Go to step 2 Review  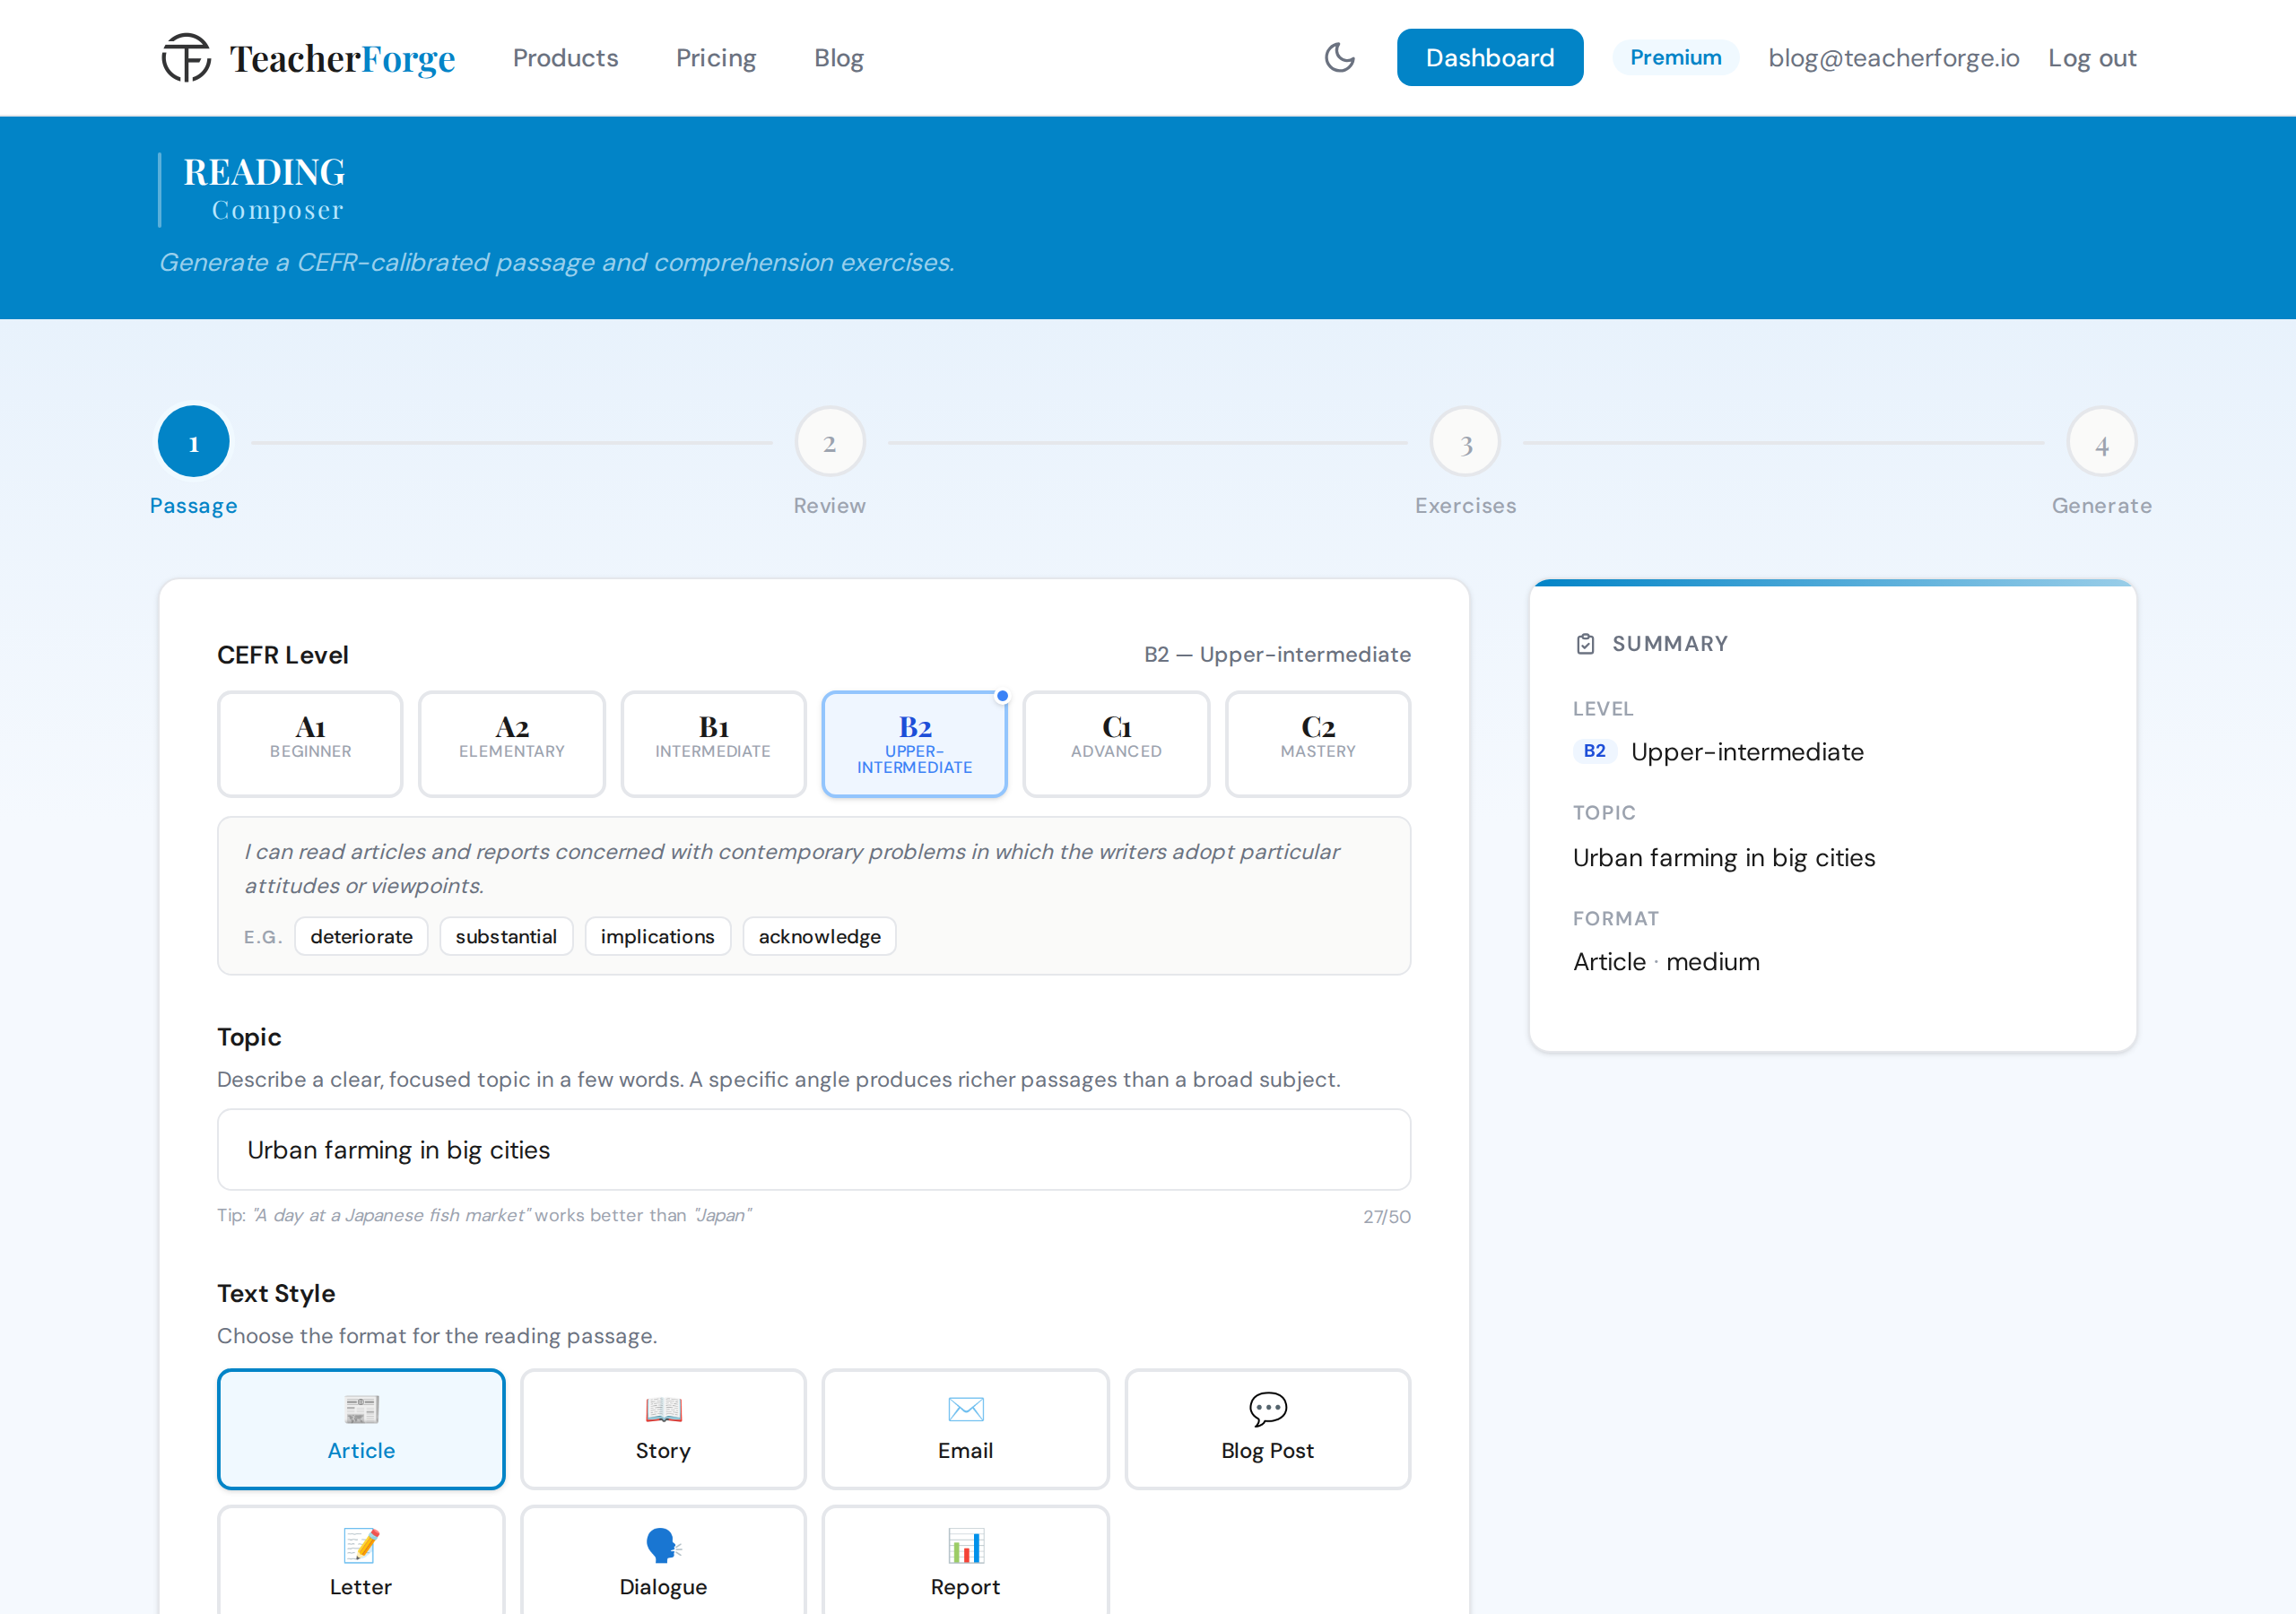pos(829,442)
